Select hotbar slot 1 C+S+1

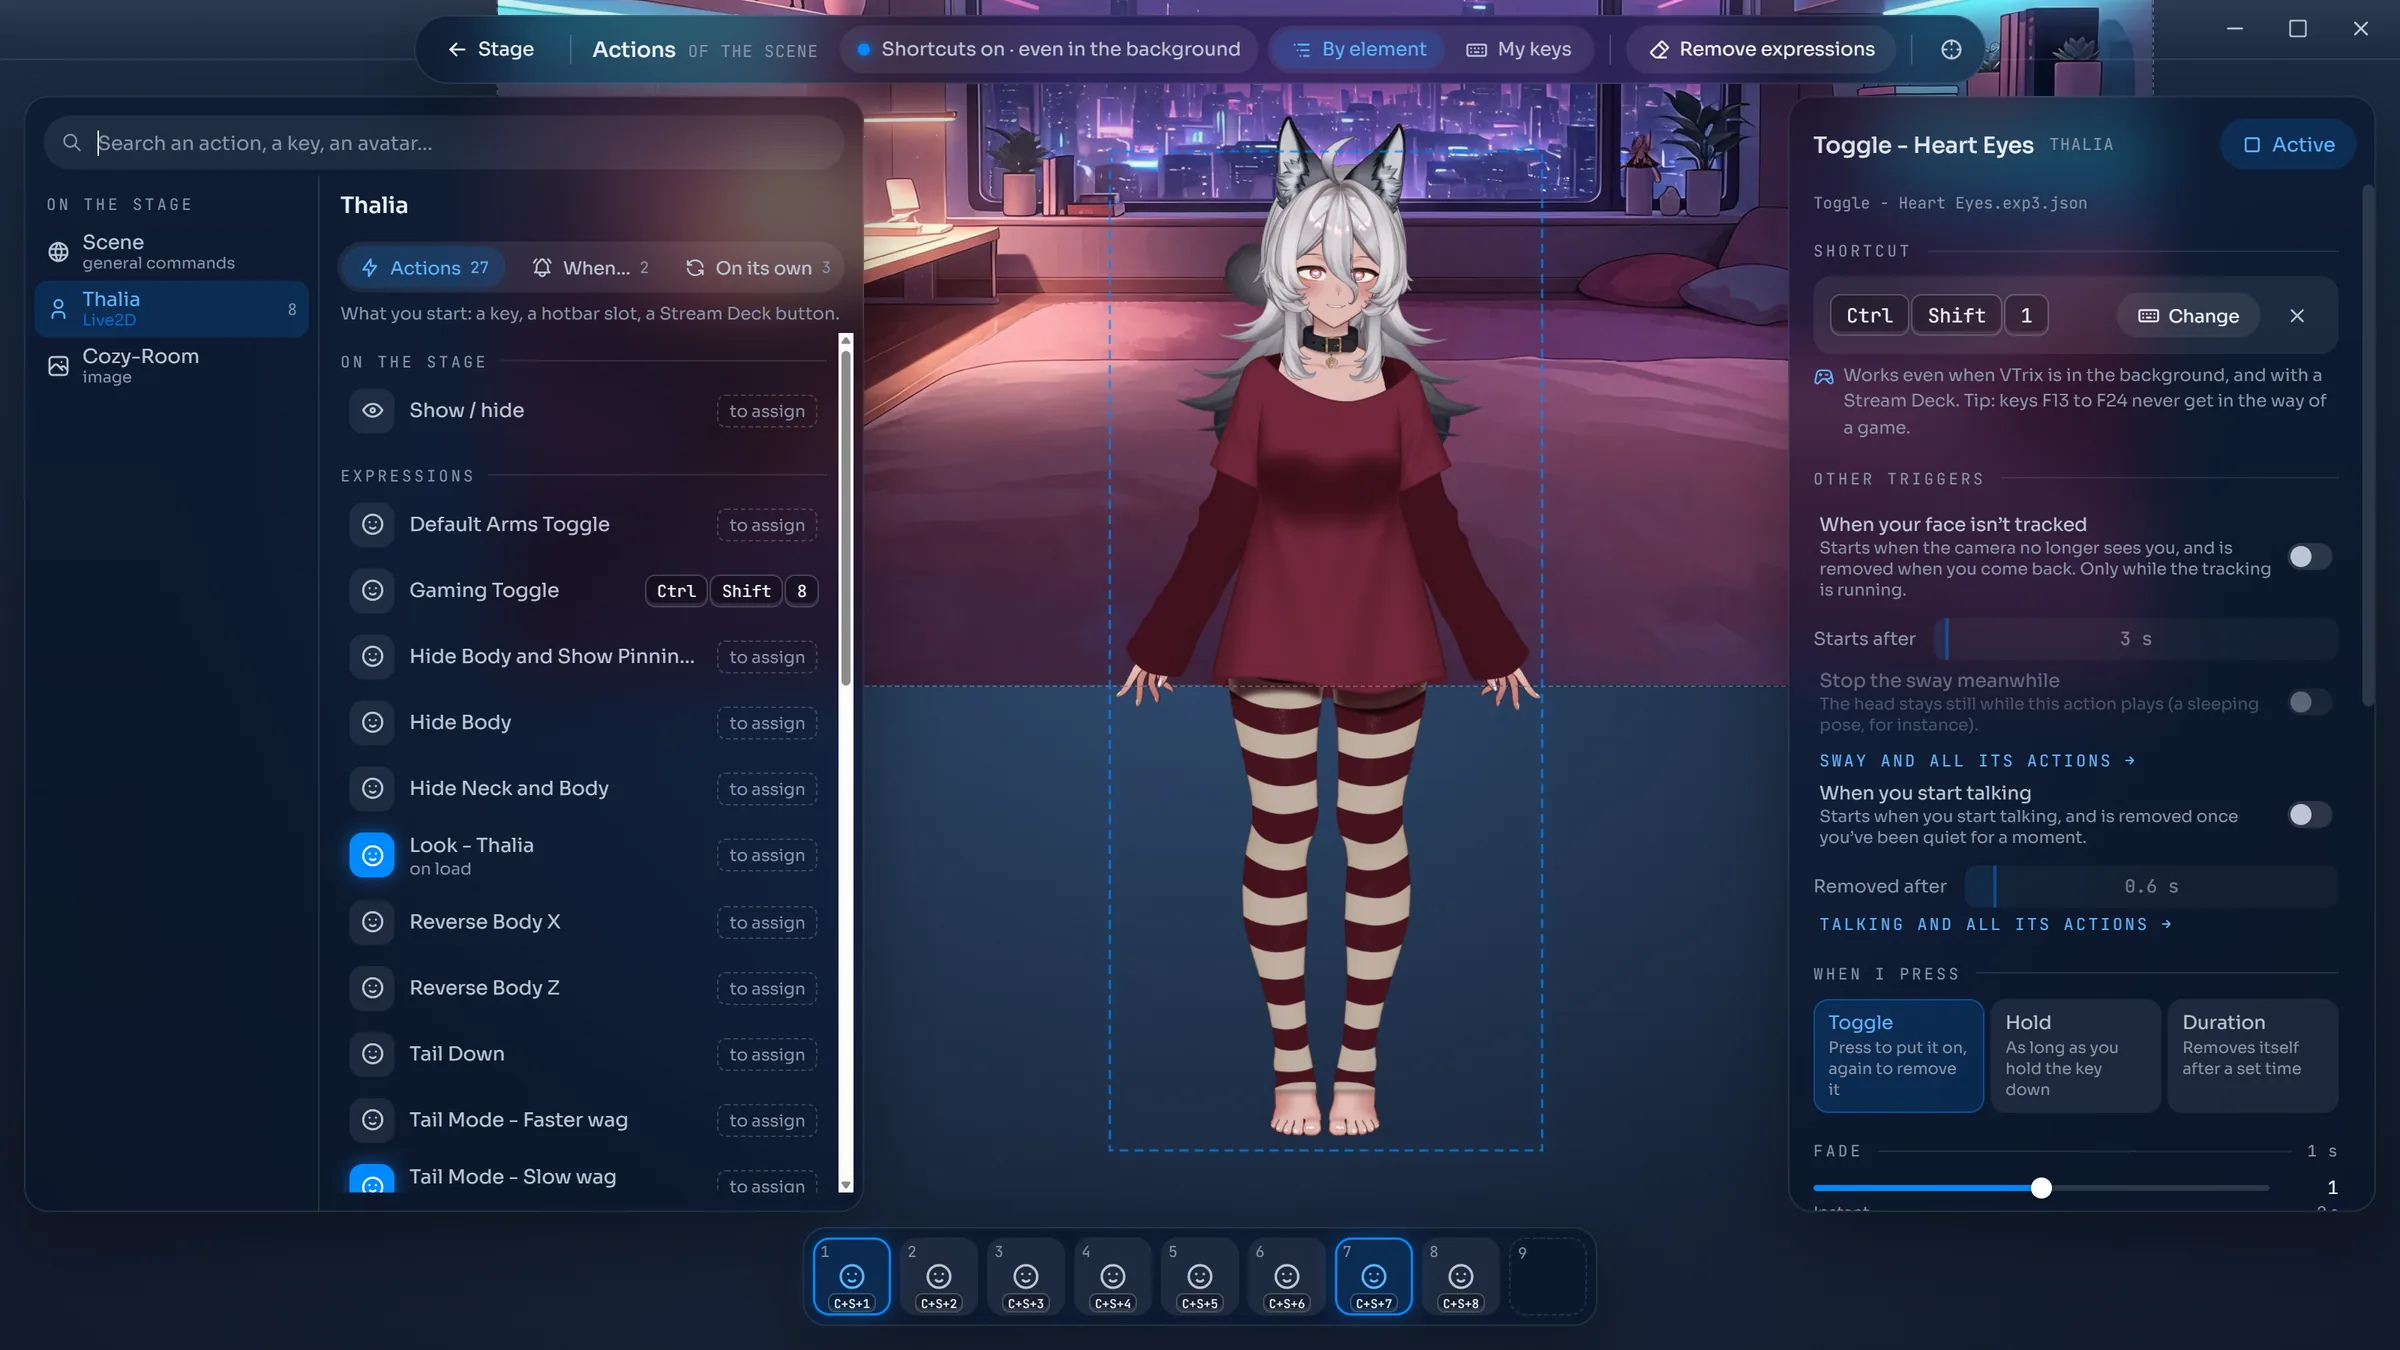coord(852,1276)
